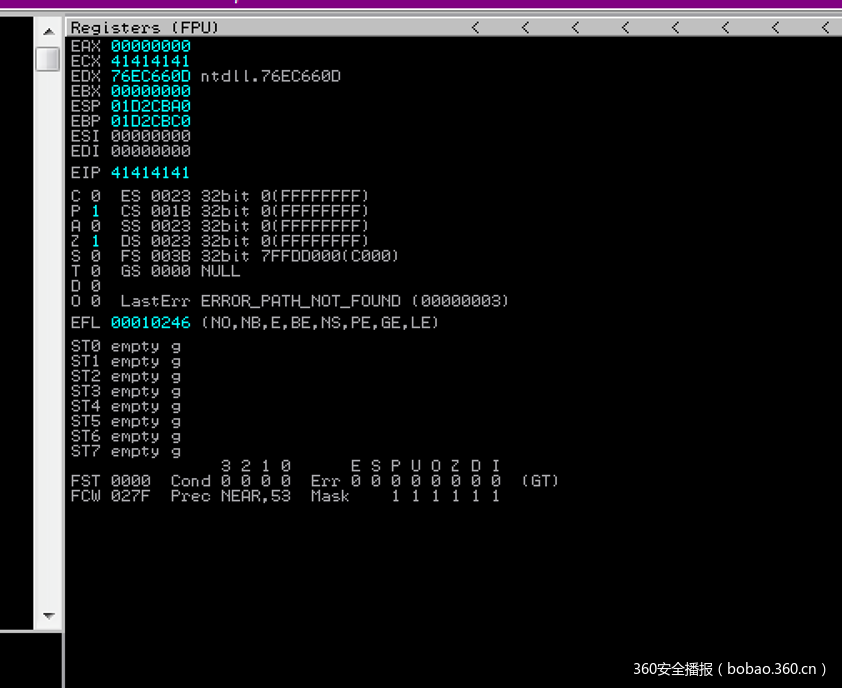Select the ESP register value 01D2CBA0
842x688 pixels.
tap(150, 106)
